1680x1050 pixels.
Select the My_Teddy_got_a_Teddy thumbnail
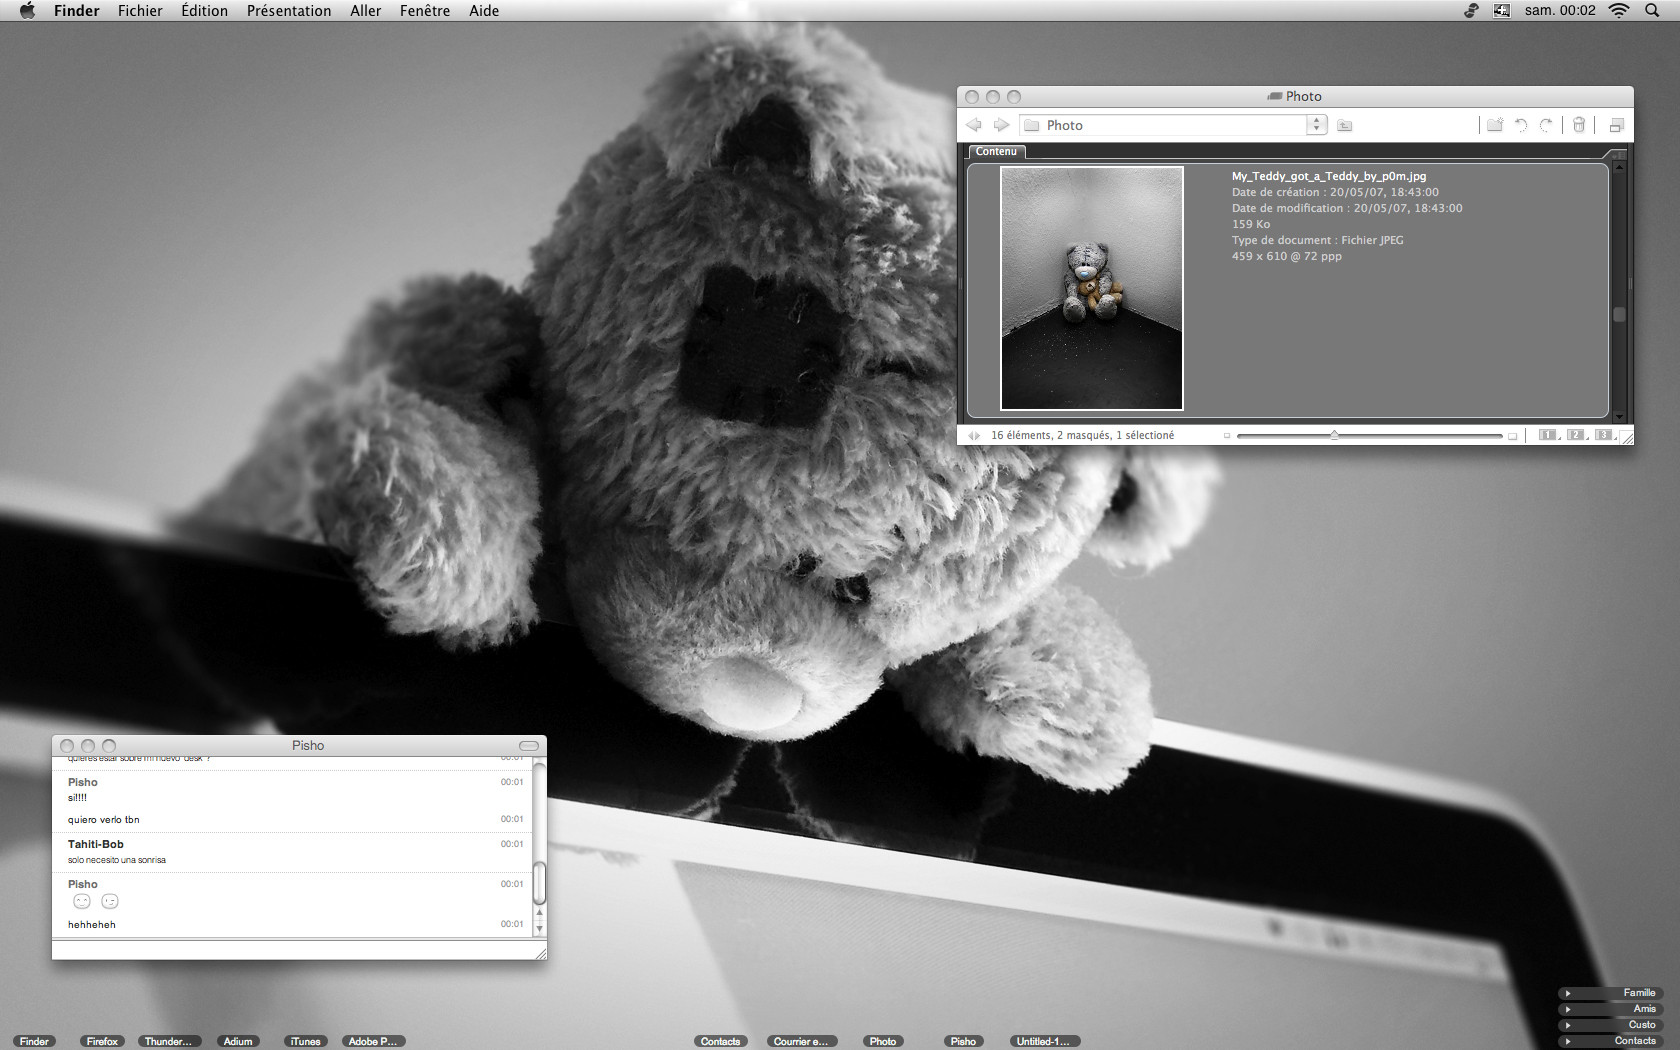[1092, 288]
